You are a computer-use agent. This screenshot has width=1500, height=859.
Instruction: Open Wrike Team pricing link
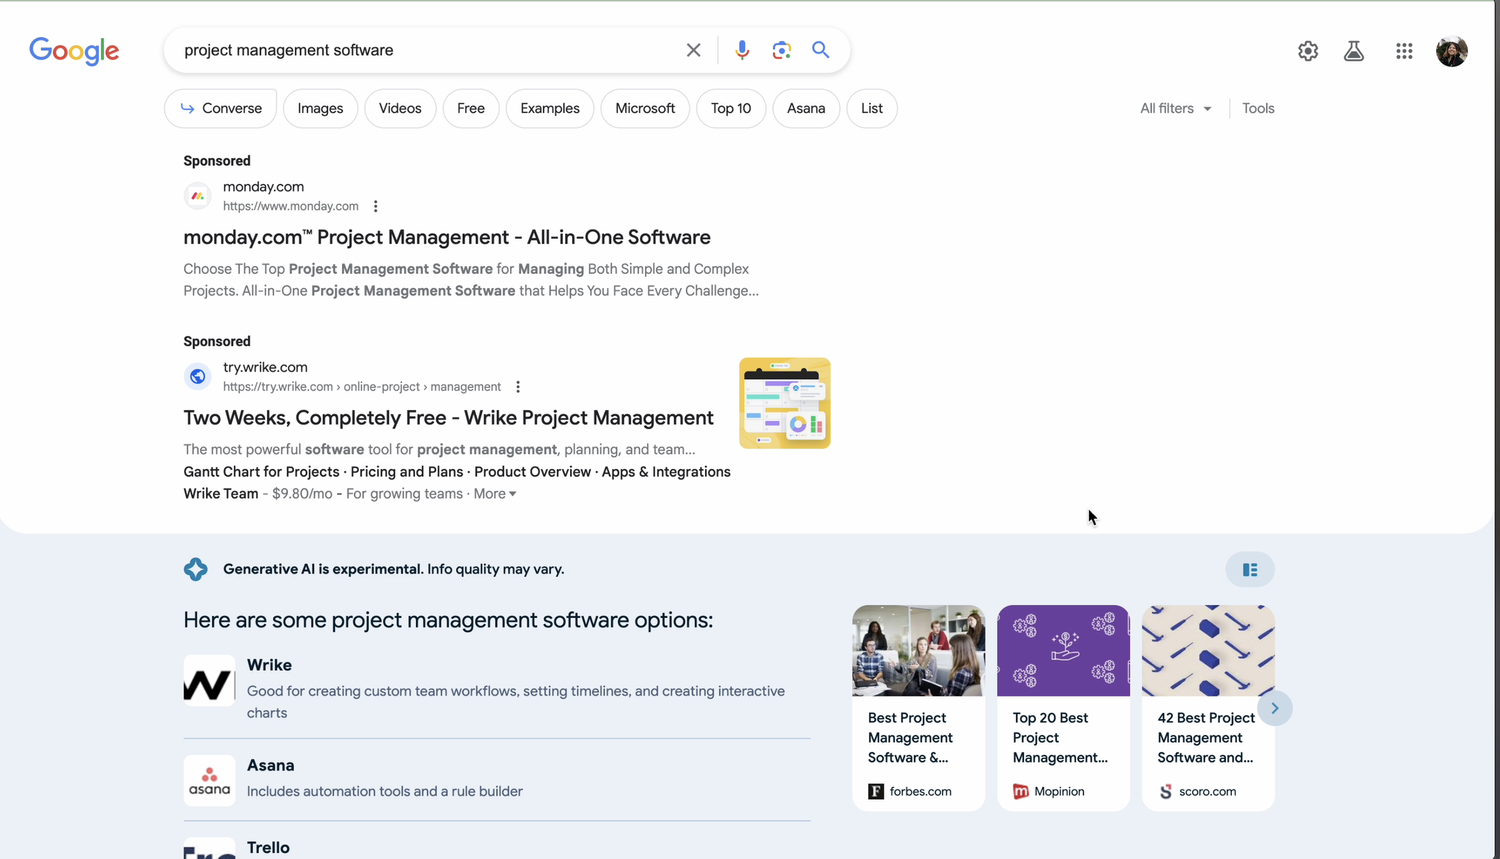(x=221, y=494)
